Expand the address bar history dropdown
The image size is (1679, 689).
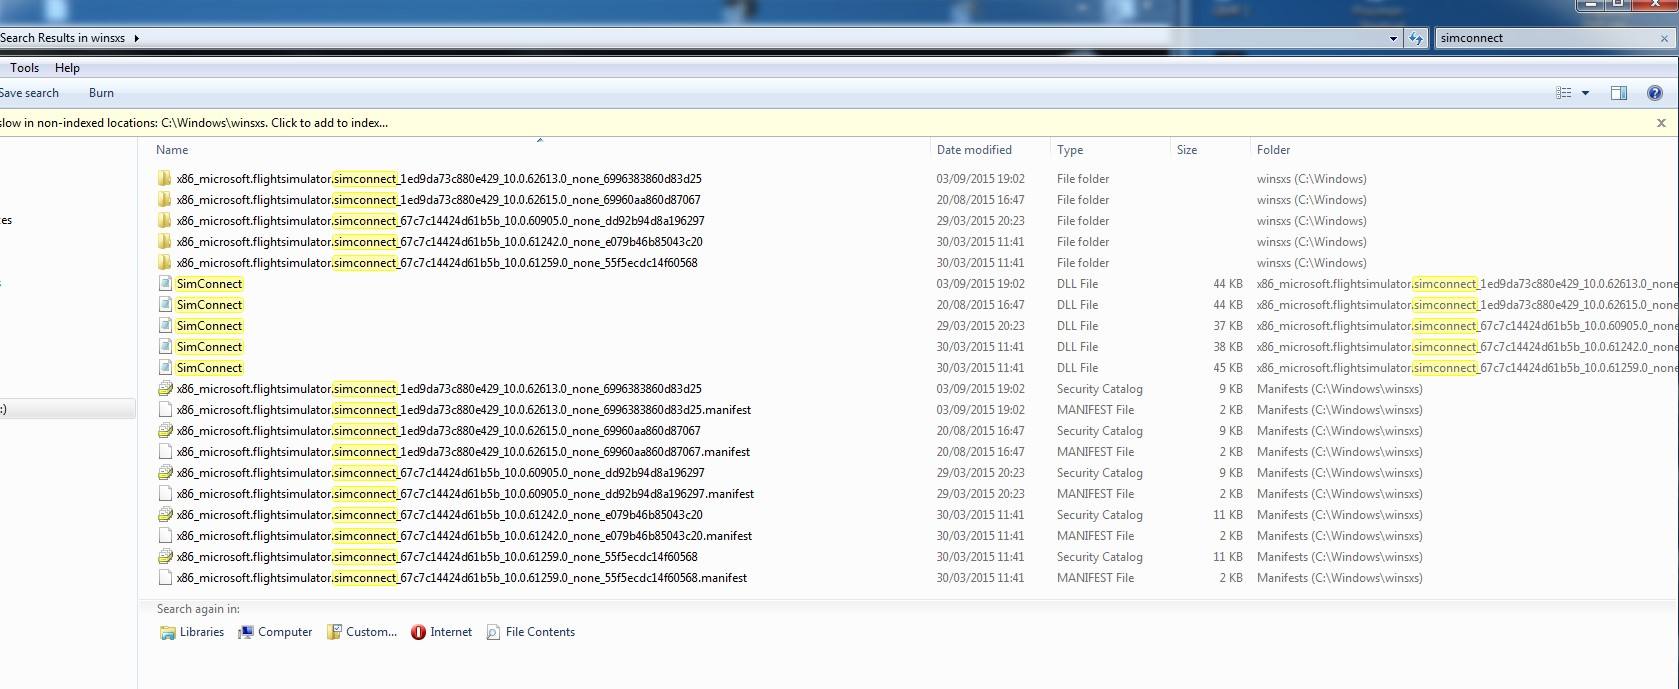(x=1393, y=38)
